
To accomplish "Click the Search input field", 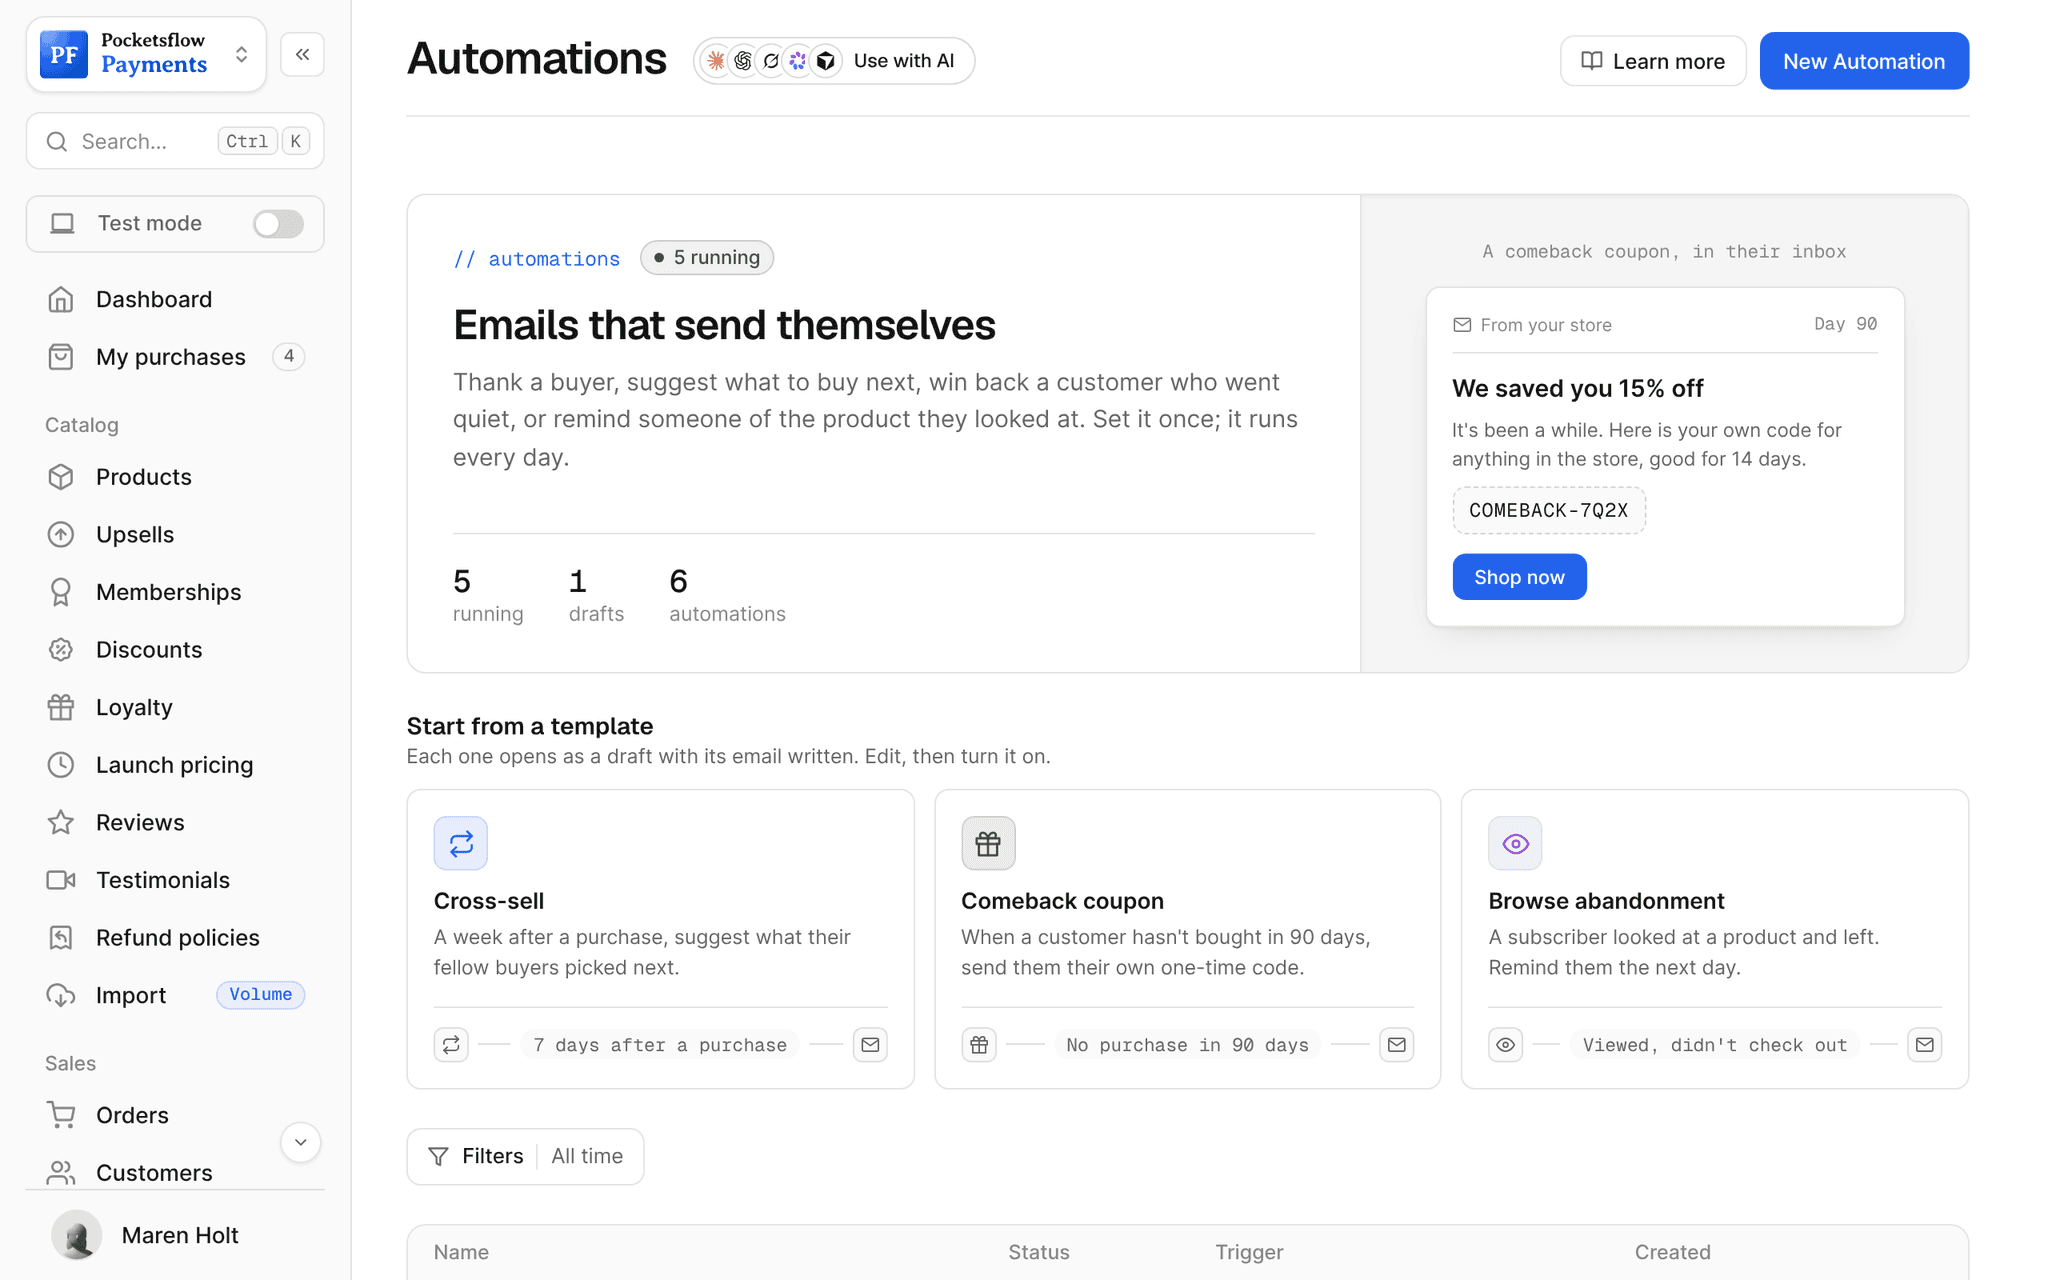I will tap(175, 141).
